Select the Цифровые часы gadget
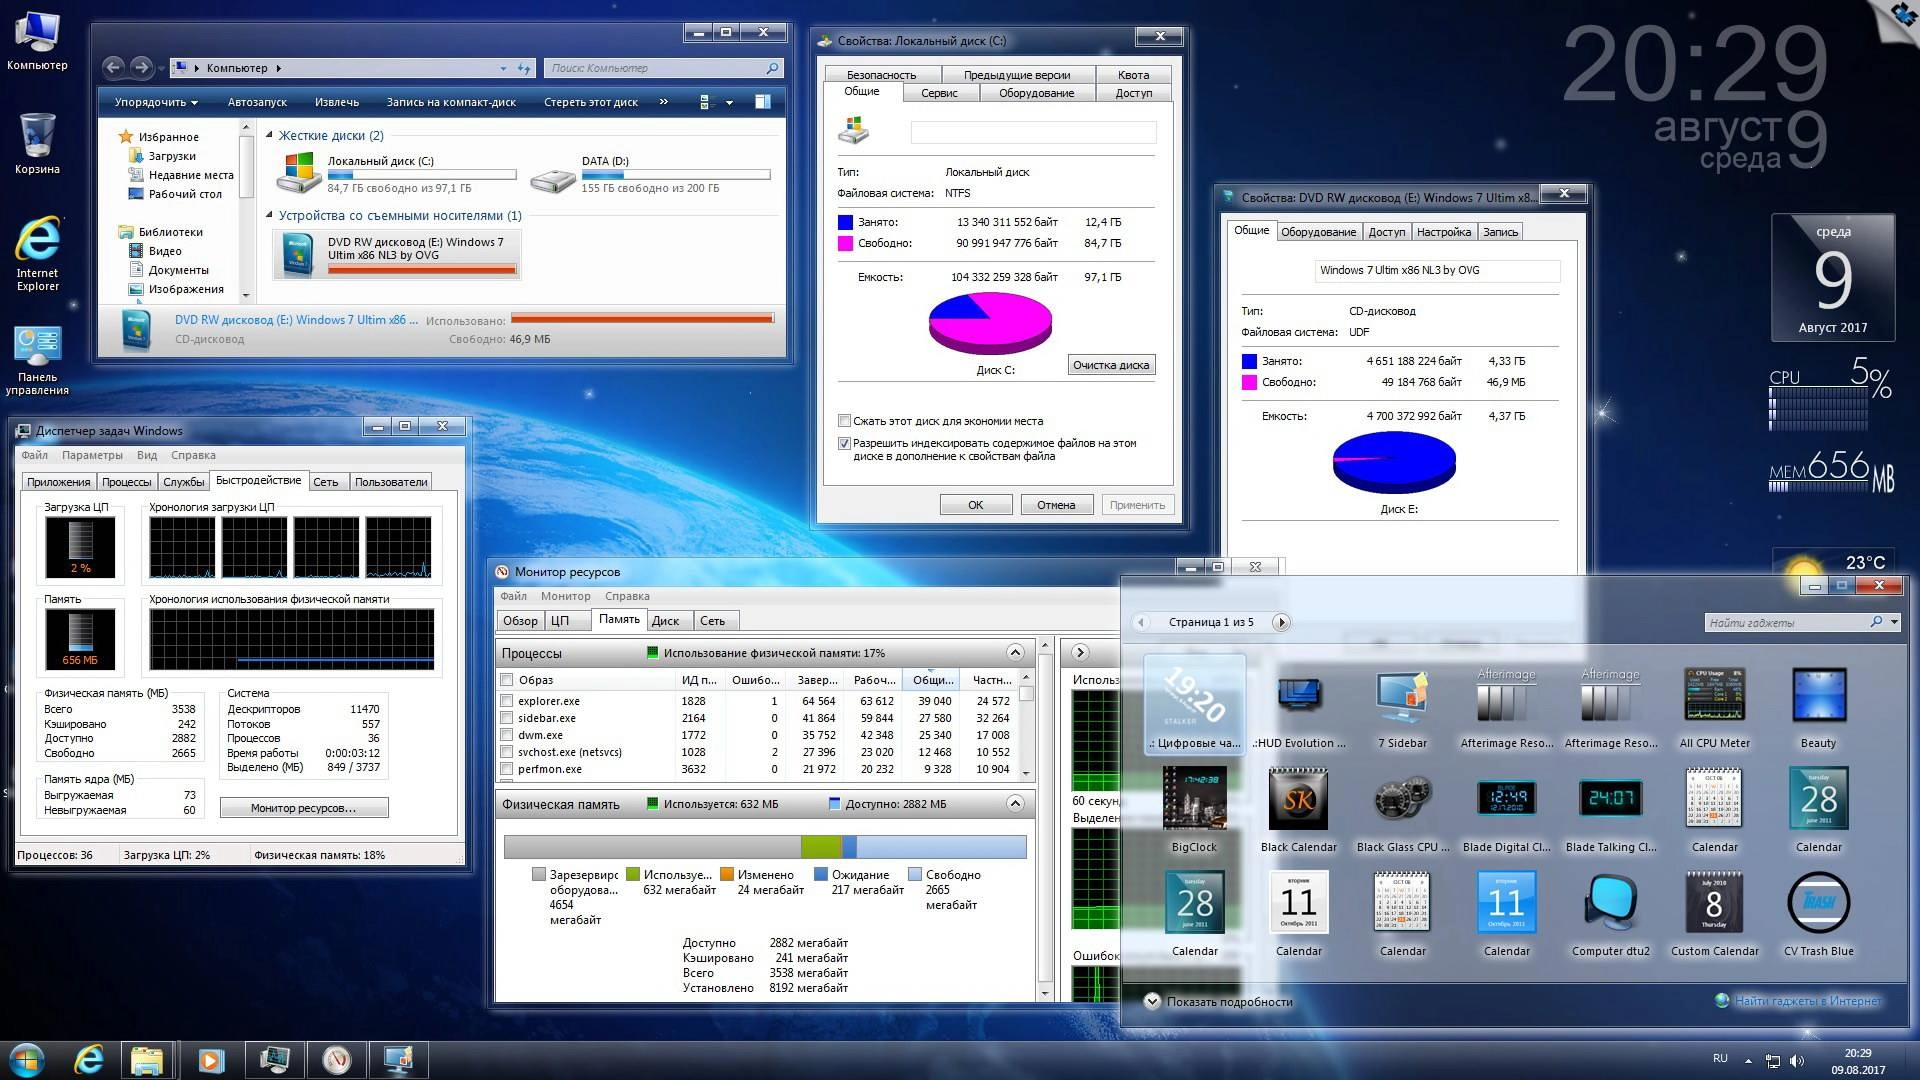Image resolution: width=1920 pixels, height=1080 pixels. point(1194,703)
